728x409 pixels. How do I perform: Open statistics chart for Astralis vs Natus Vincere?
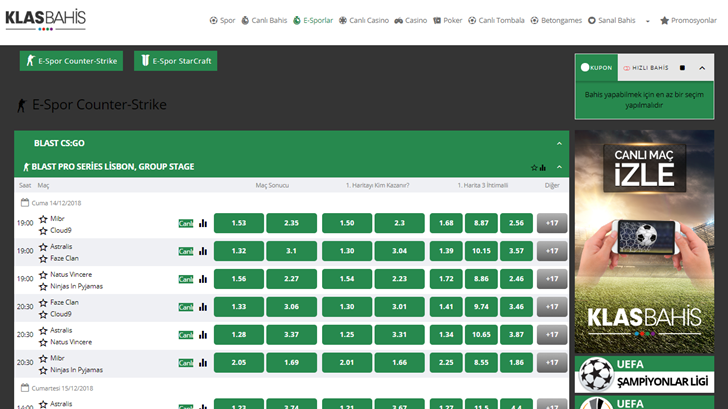pyautogui.click(x=203, y=335)
